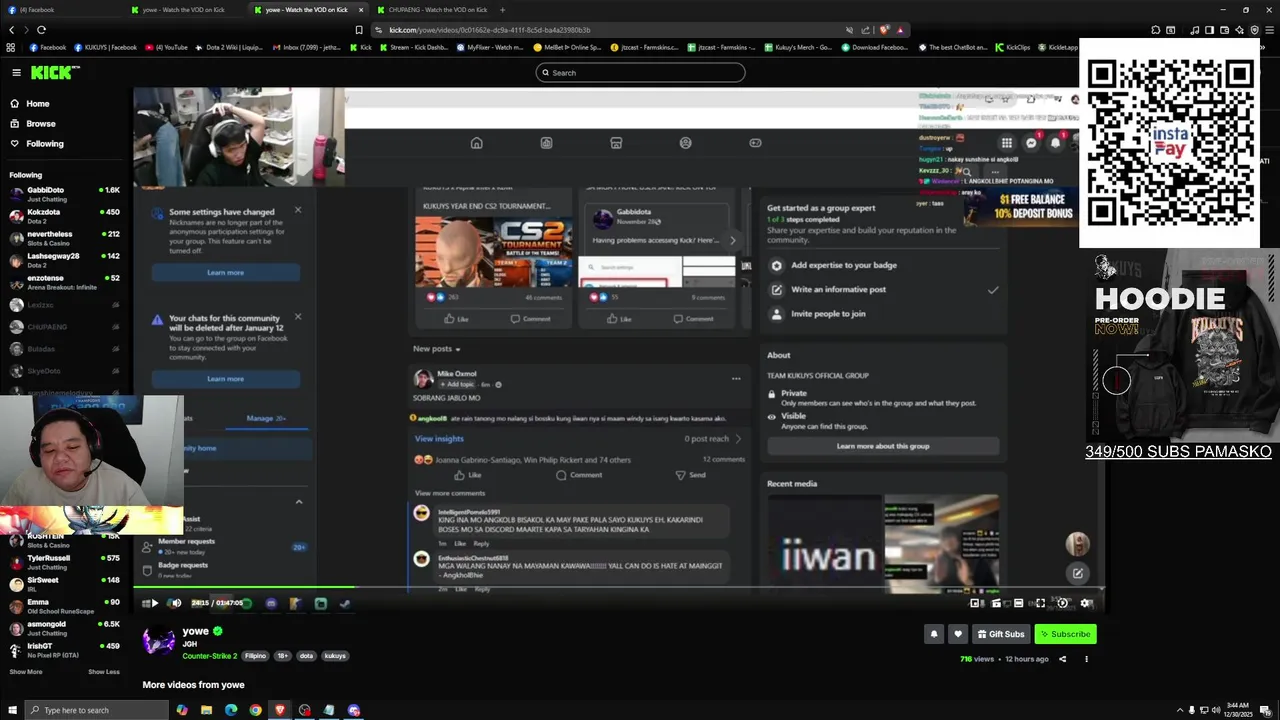Go to Home in Kick sidebar
The width and height of the screenshot is (1280, 720).
point(38,104)
